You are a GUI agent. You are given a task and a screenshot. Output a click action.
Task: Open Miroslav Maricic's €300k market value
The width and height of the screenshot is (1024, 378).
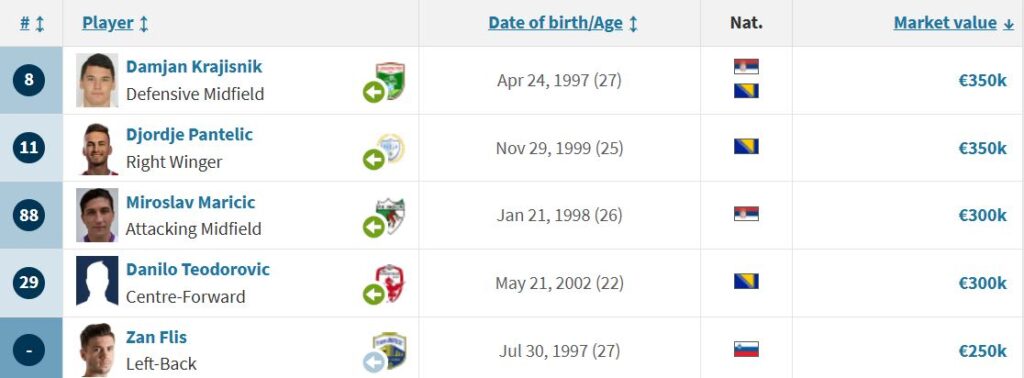983,215
